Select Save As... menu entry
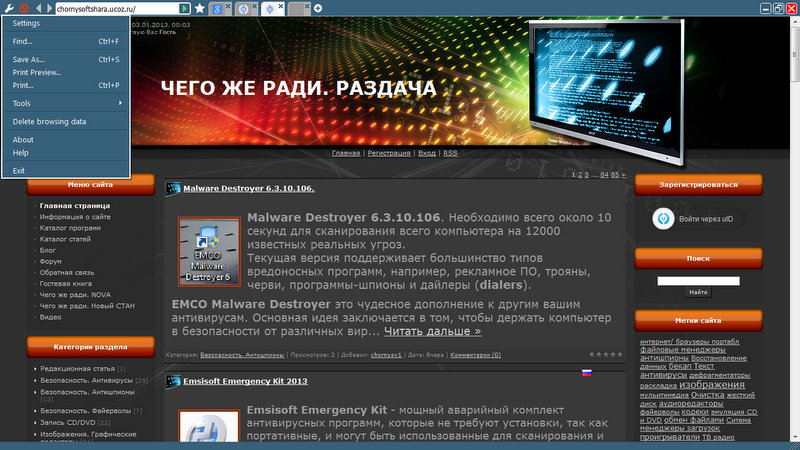Screen dimensions: 800x450 click(66, 59)
